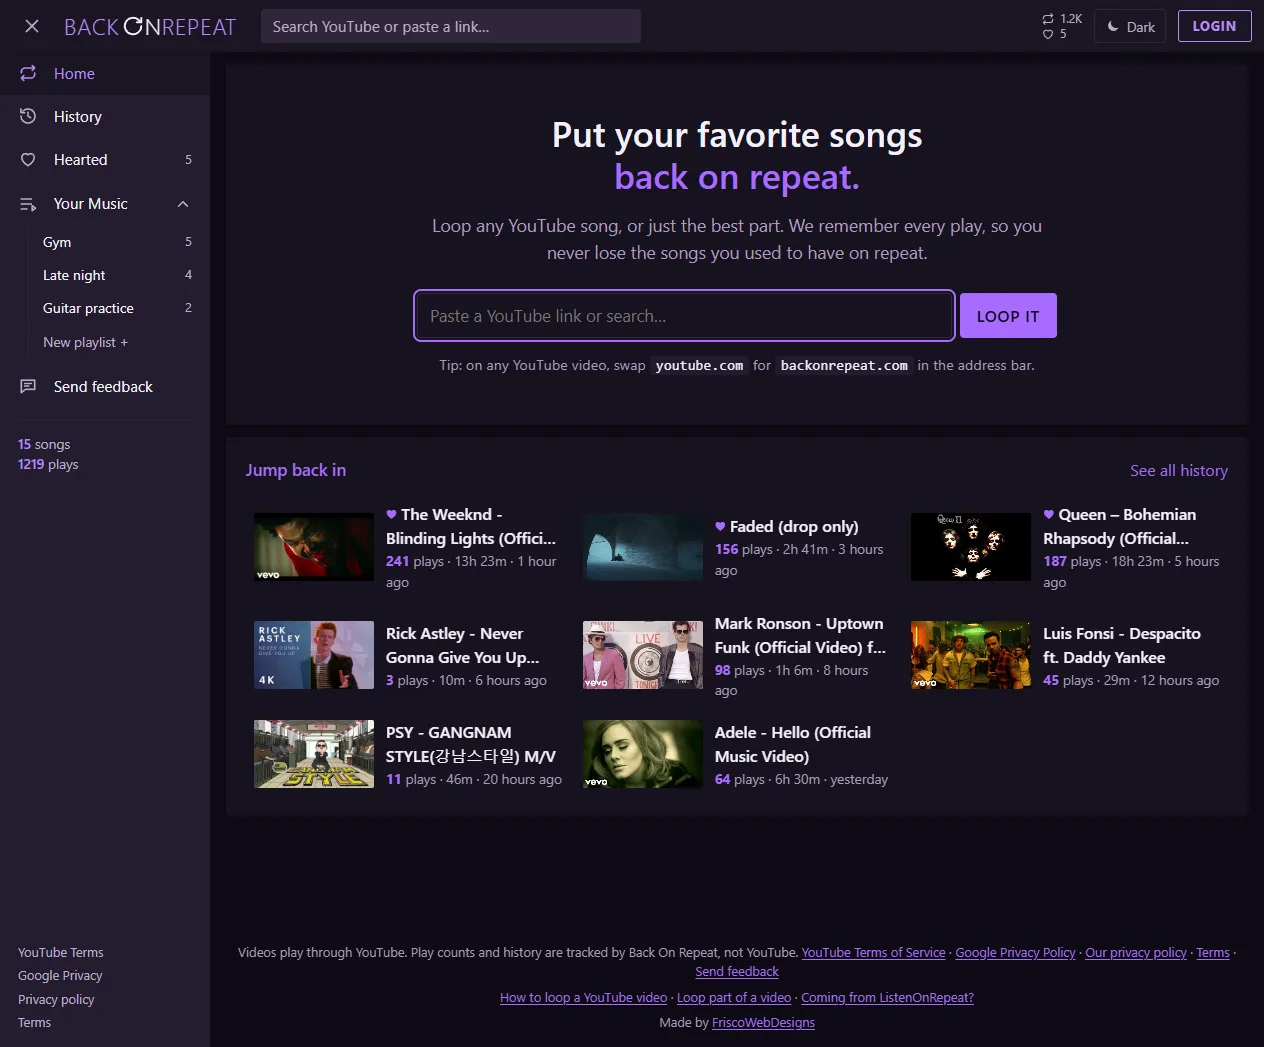Create a New playlist
Viewport: 1264px width, 1047px height.
pyautogui.click(x=85, y=342)
